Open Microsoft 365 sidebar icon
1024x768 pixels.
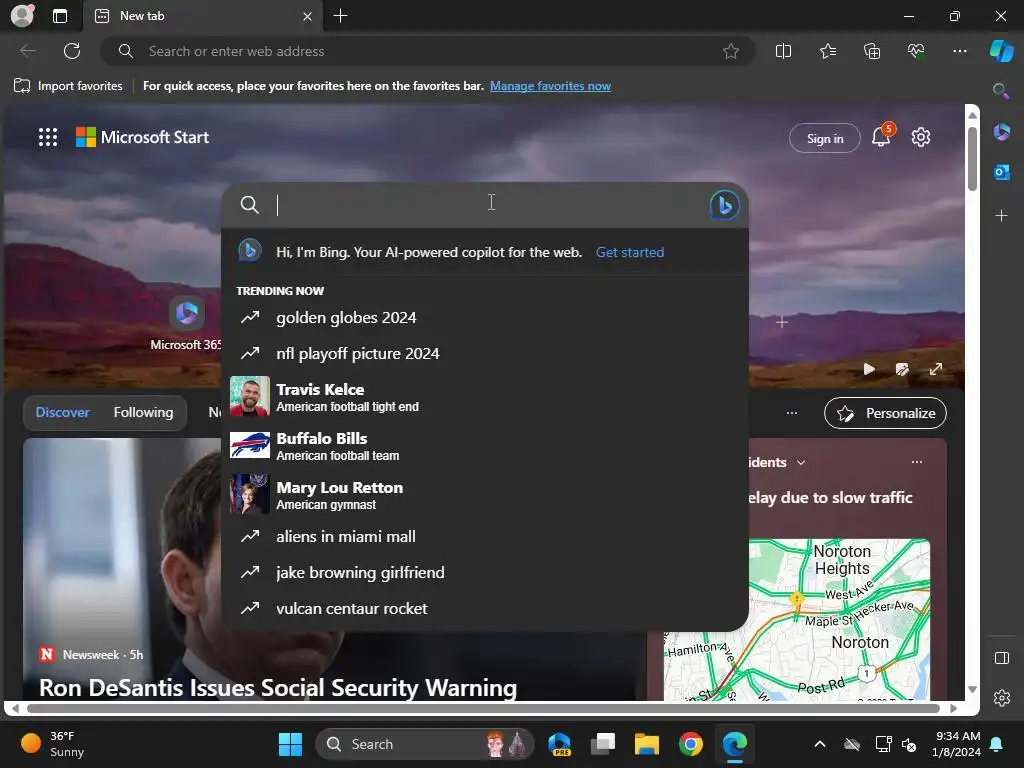(1001, 133)
